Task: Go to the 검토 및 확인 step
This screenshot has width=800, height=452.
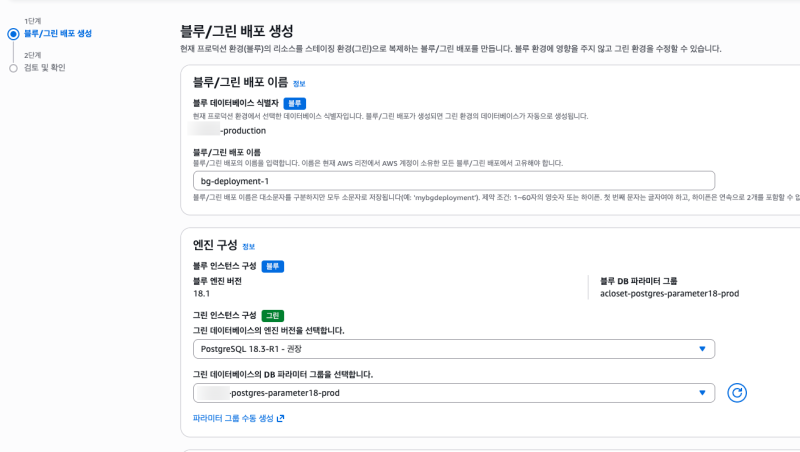Action: 45,68
